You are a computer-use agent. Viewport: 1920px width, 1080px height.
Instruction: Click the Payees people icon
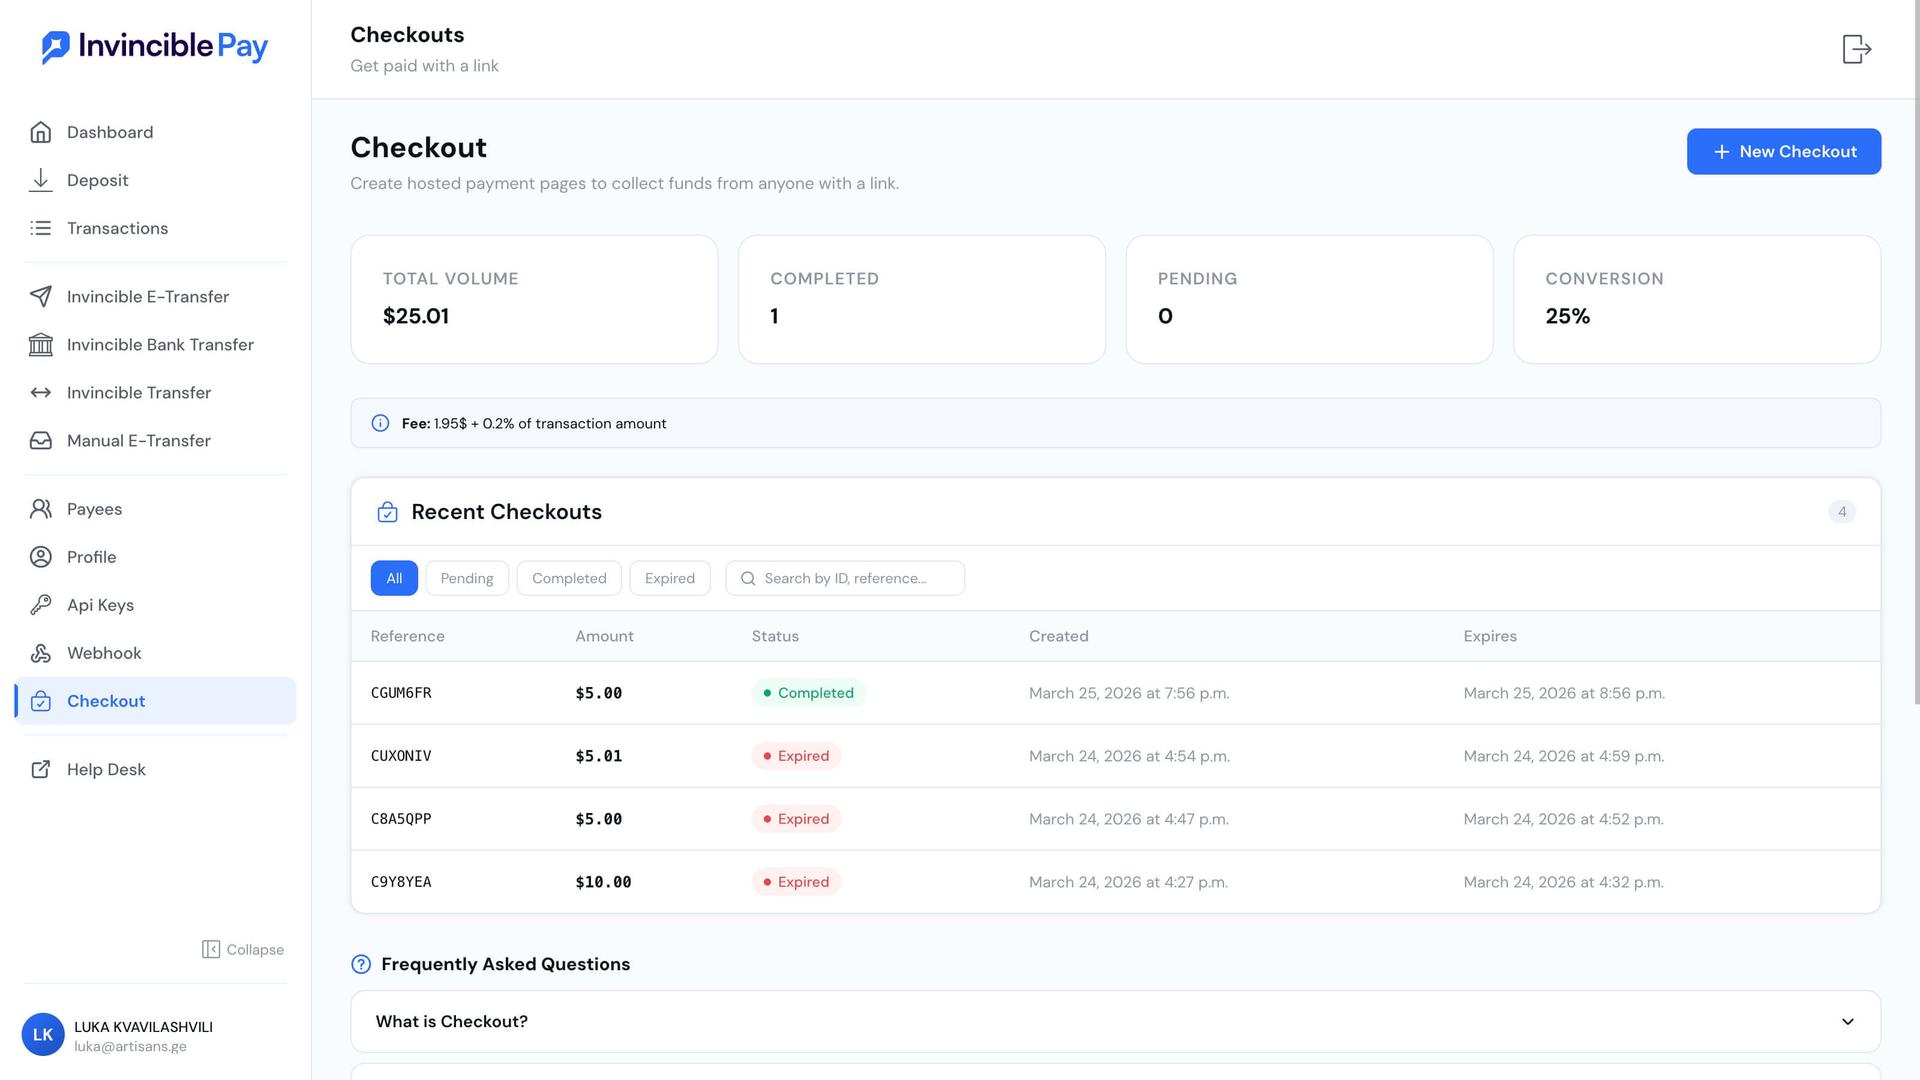41,509
